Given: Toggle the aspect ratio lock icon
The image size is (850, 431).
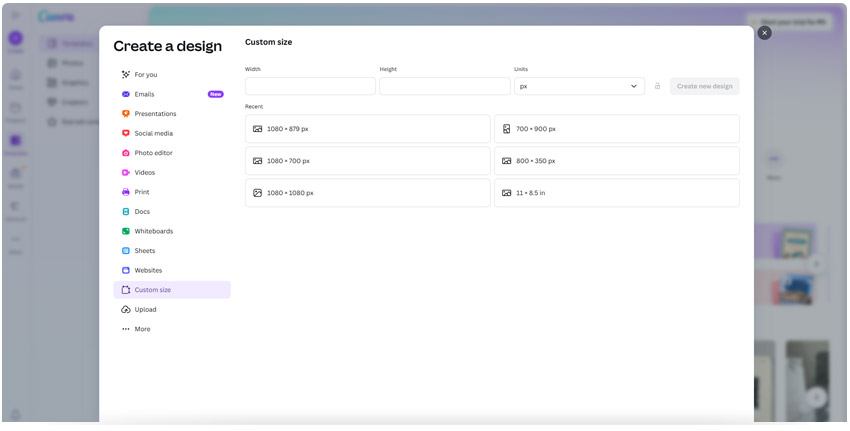Looking at the screenshot, I should 657,86.
